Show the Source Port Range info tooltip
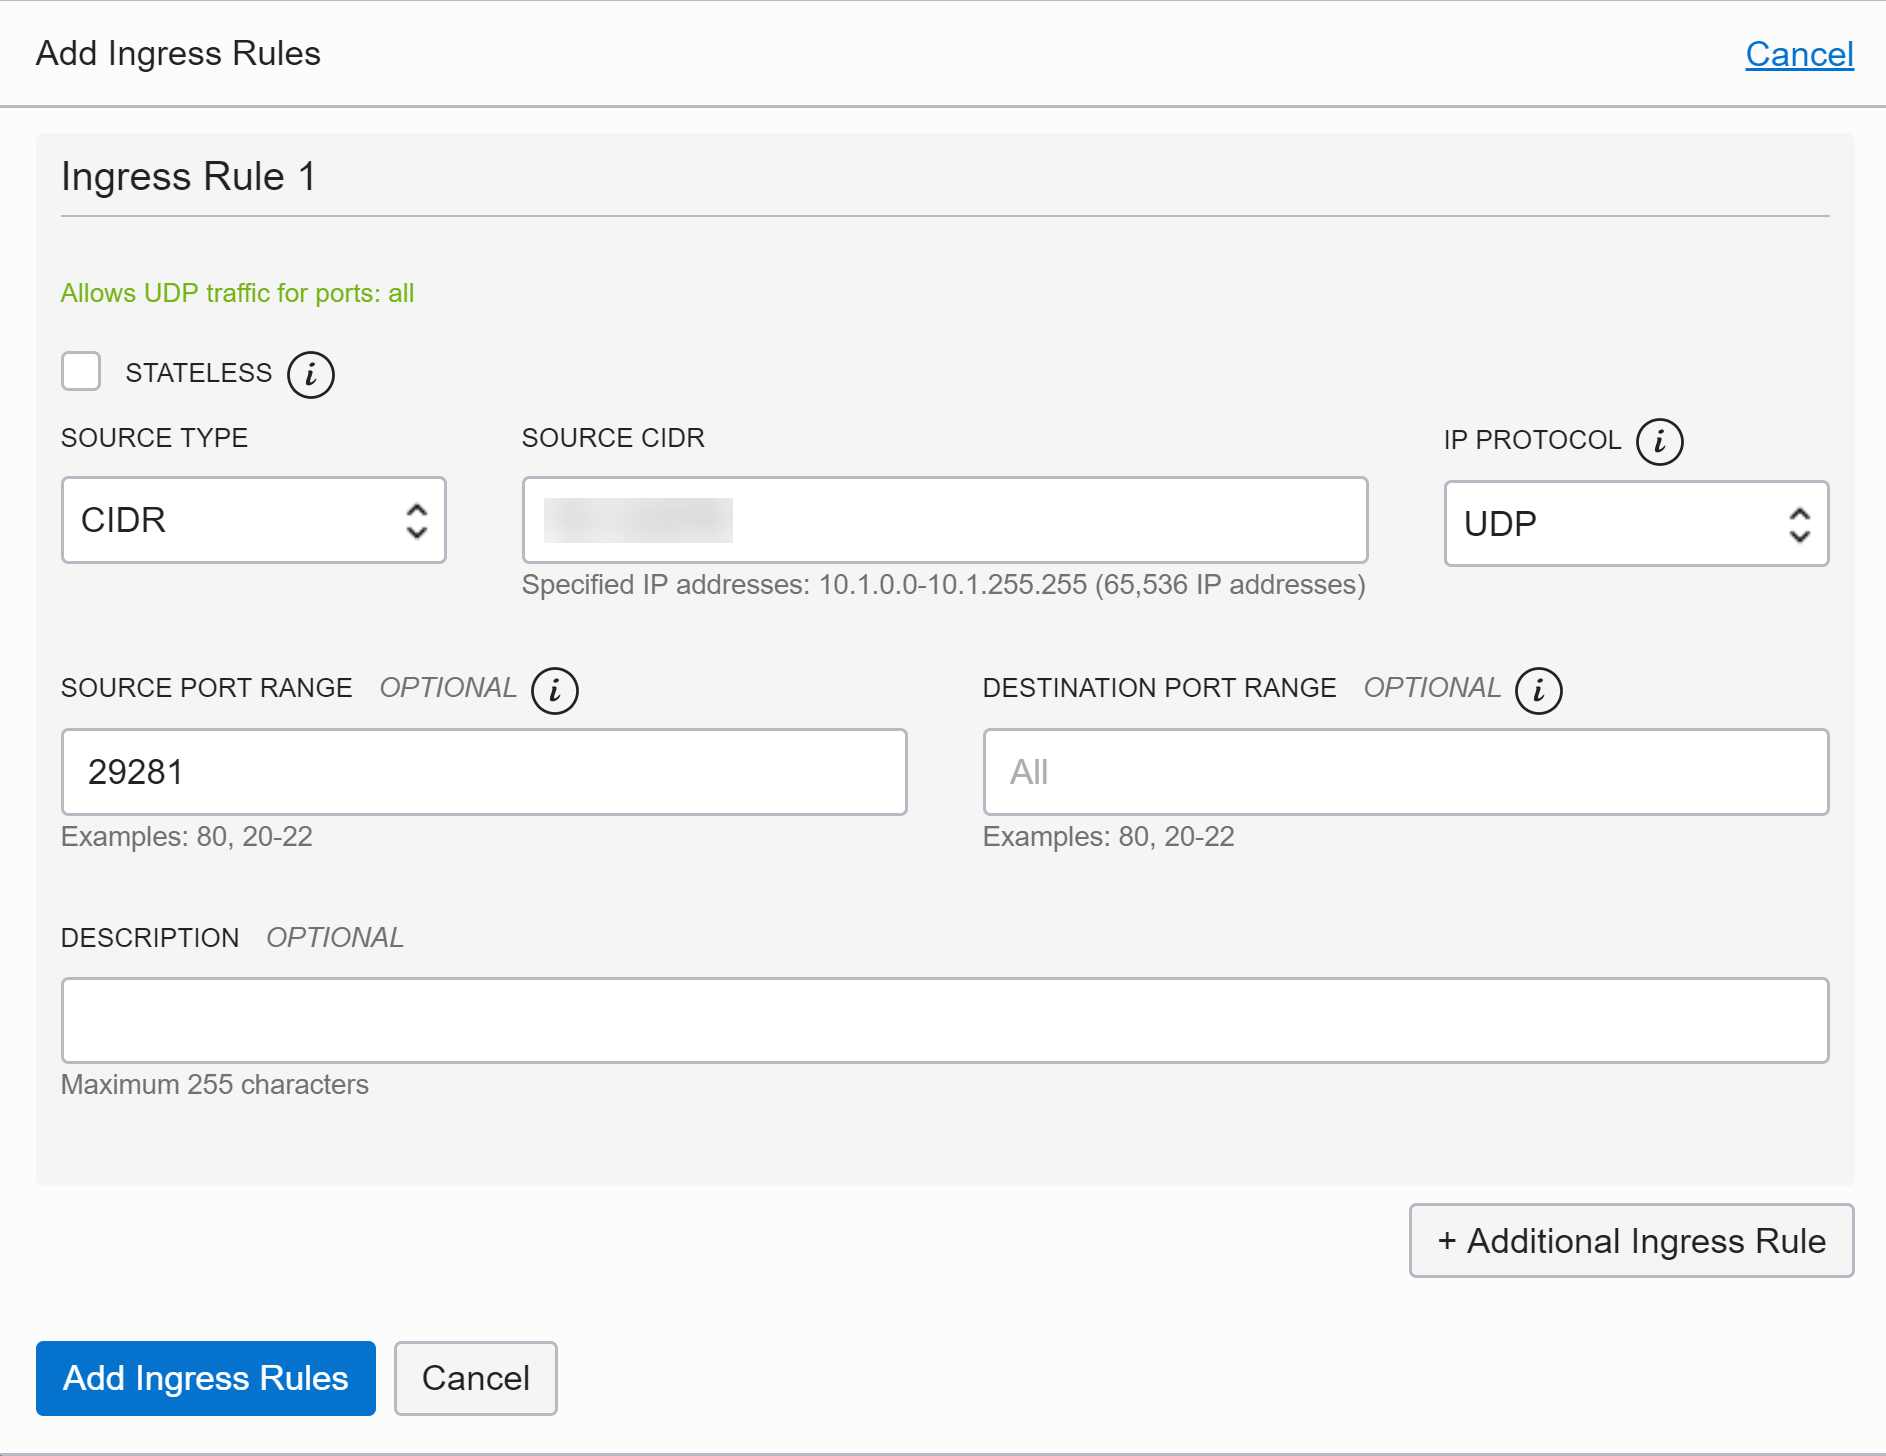 [x=554, y=691]
